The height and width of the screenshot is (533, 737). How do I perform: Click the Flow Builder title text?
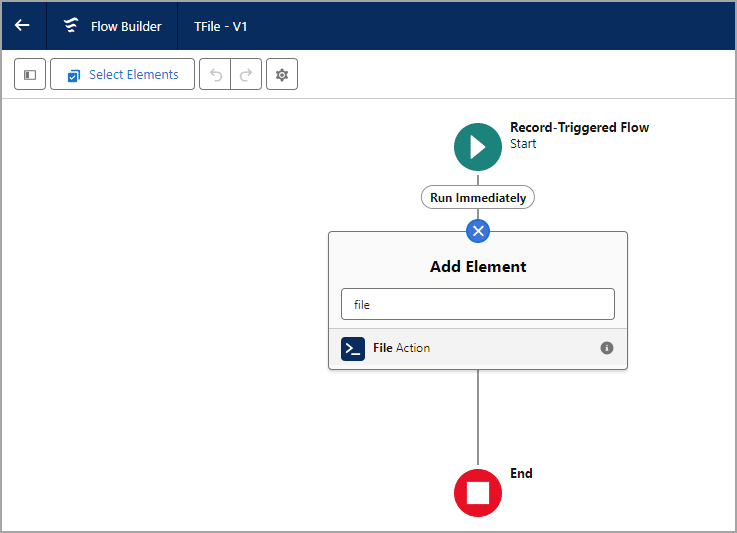126,26
